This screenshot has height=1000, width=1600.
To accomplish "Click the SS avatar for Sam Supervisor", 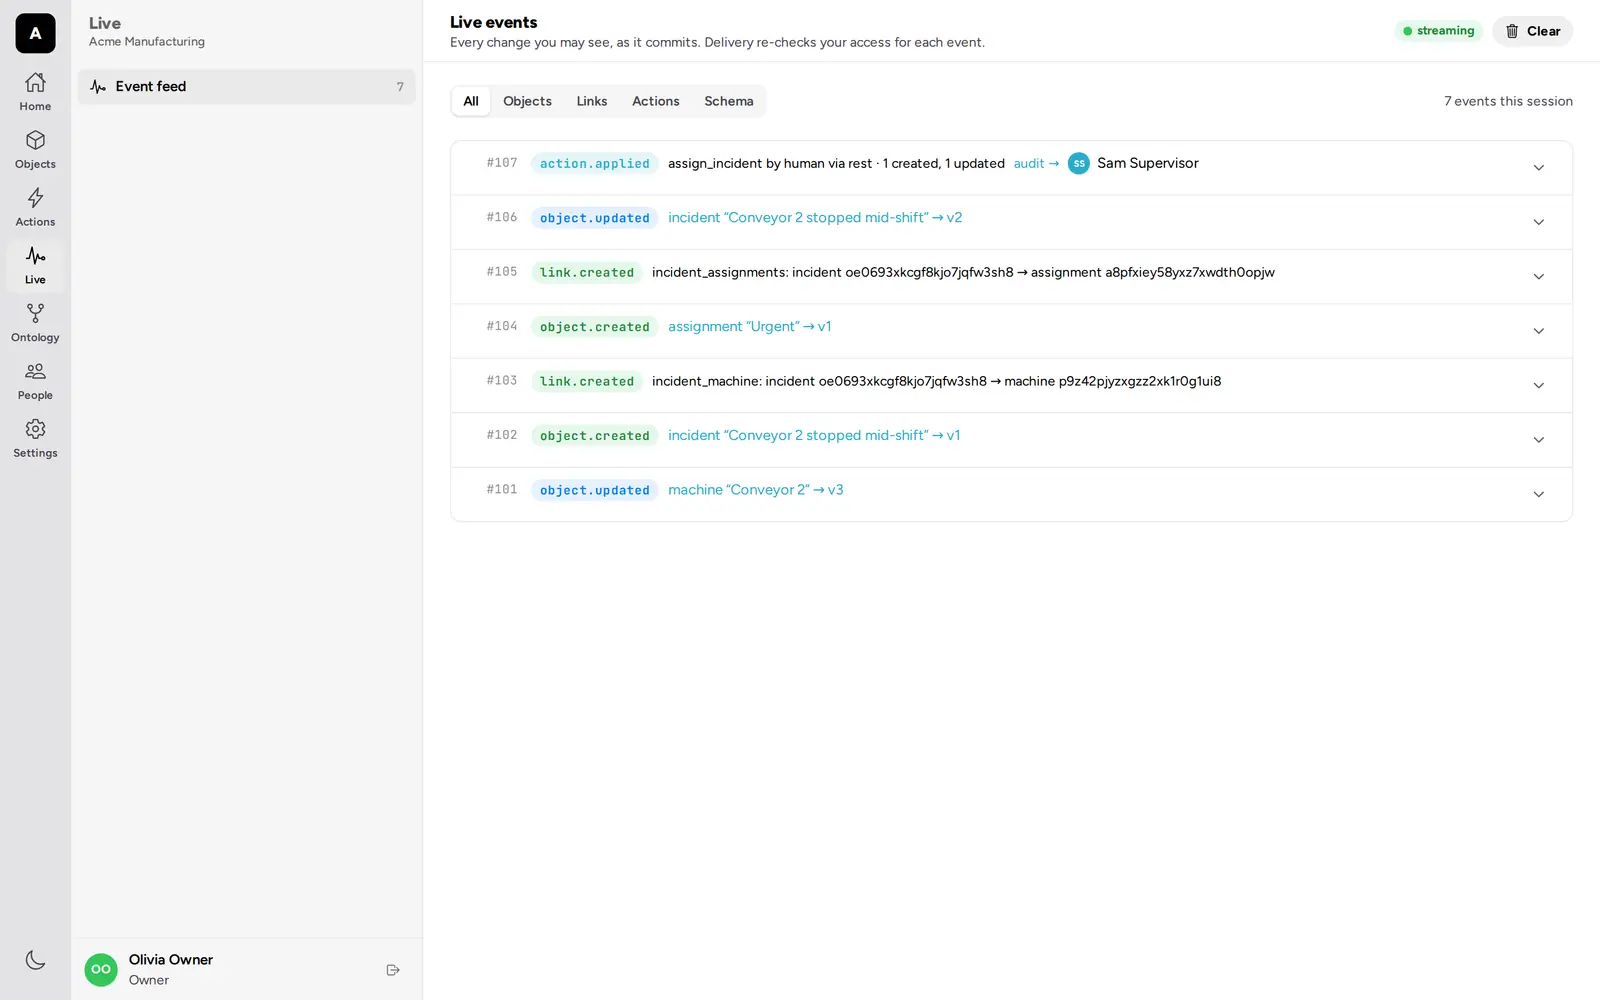I will [x=1078, y=163].
